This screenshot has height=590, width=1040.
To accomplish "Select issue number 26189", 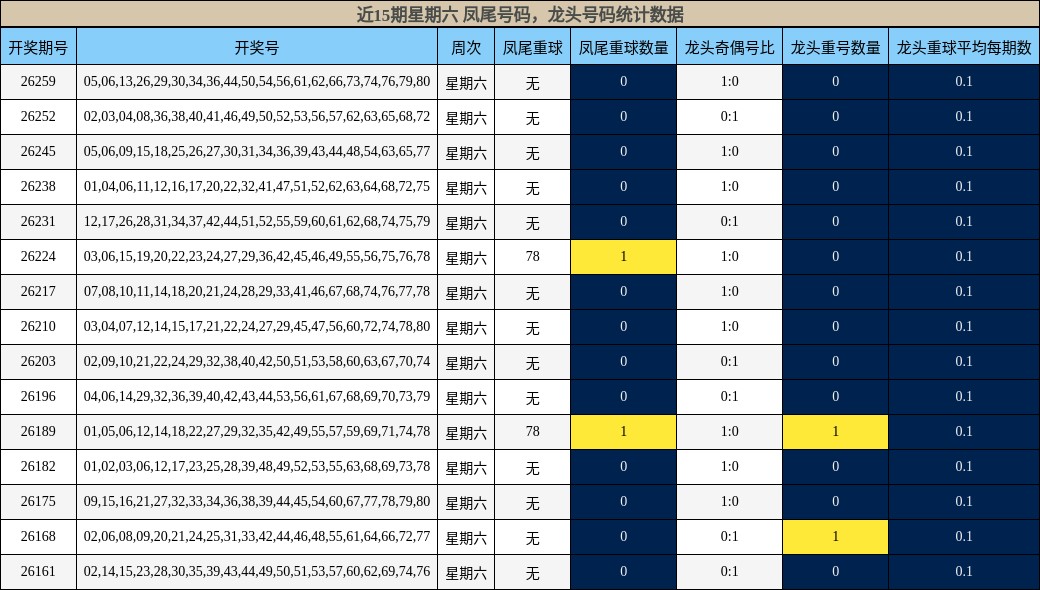I will [x=38, y=432].
